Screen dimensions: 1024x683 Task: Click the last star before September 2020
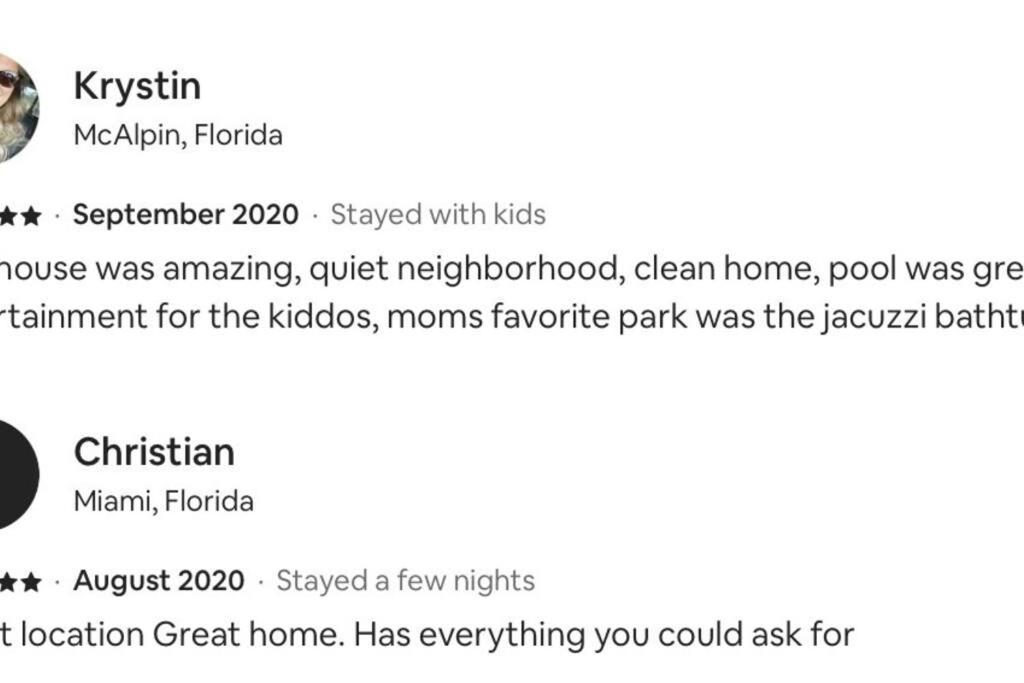(31, 215)
